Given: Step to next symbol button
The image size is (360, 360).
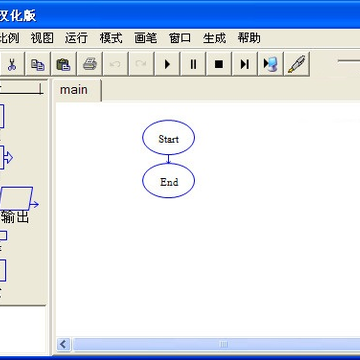Looking at the screenshot, I should (245, 64).
